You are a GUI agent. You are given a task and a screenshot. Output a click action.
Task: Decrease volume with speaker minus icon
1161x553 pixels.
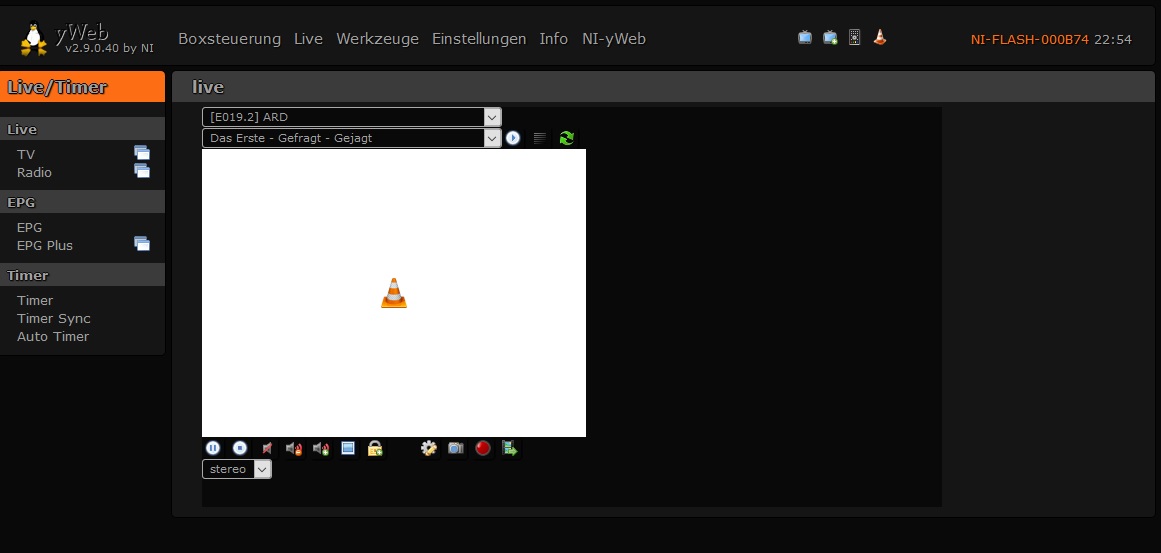[x=294, y=448]
